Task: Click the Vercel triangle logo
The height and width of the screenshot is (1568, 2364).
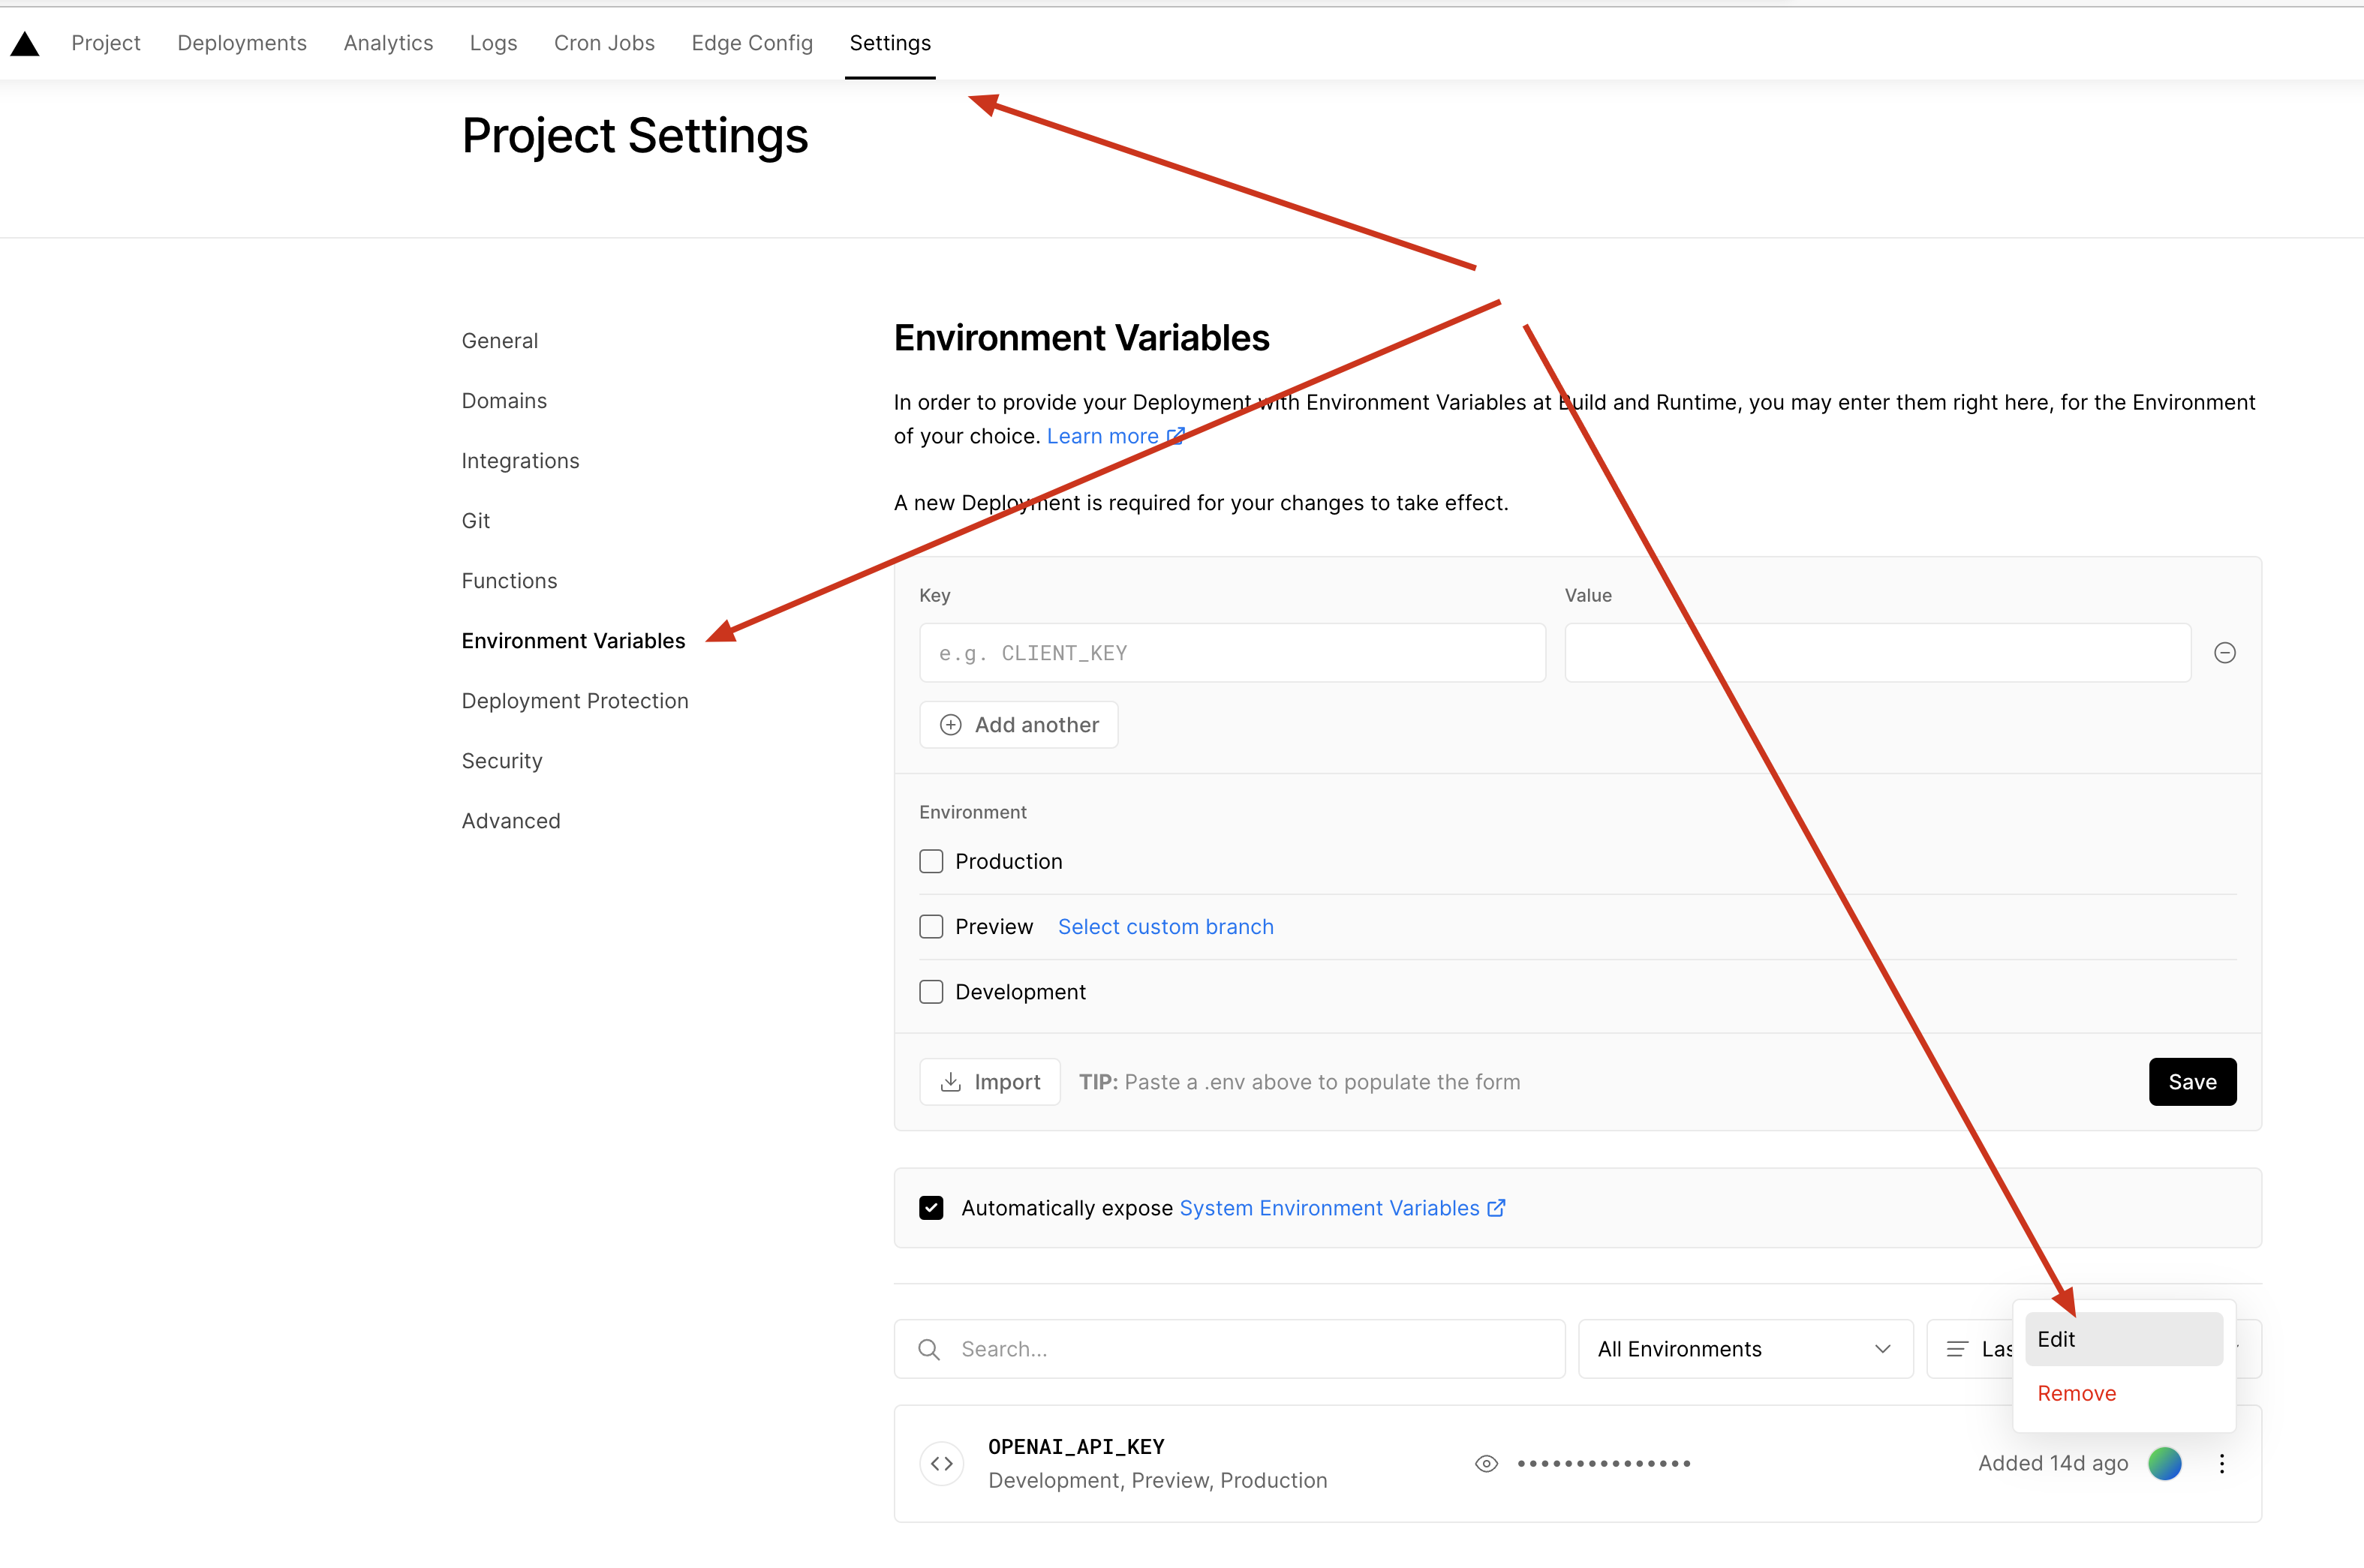Action: point(25,43)
